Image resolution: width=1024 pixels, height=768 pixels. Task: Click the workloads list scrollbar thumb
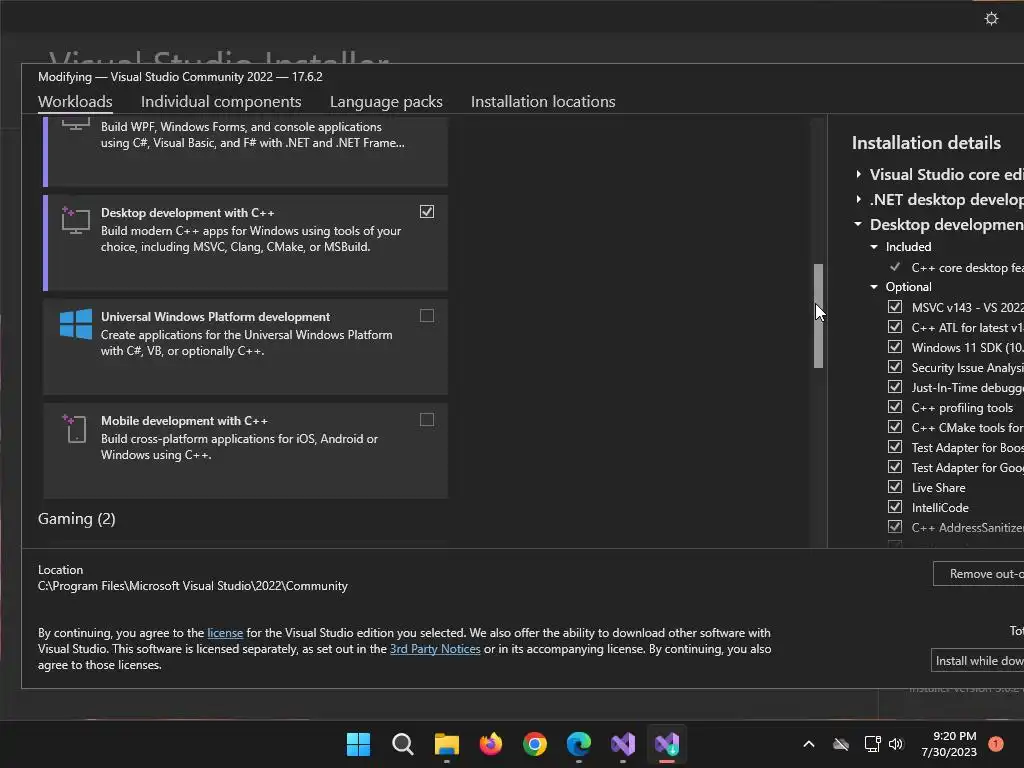pos(818,316)
